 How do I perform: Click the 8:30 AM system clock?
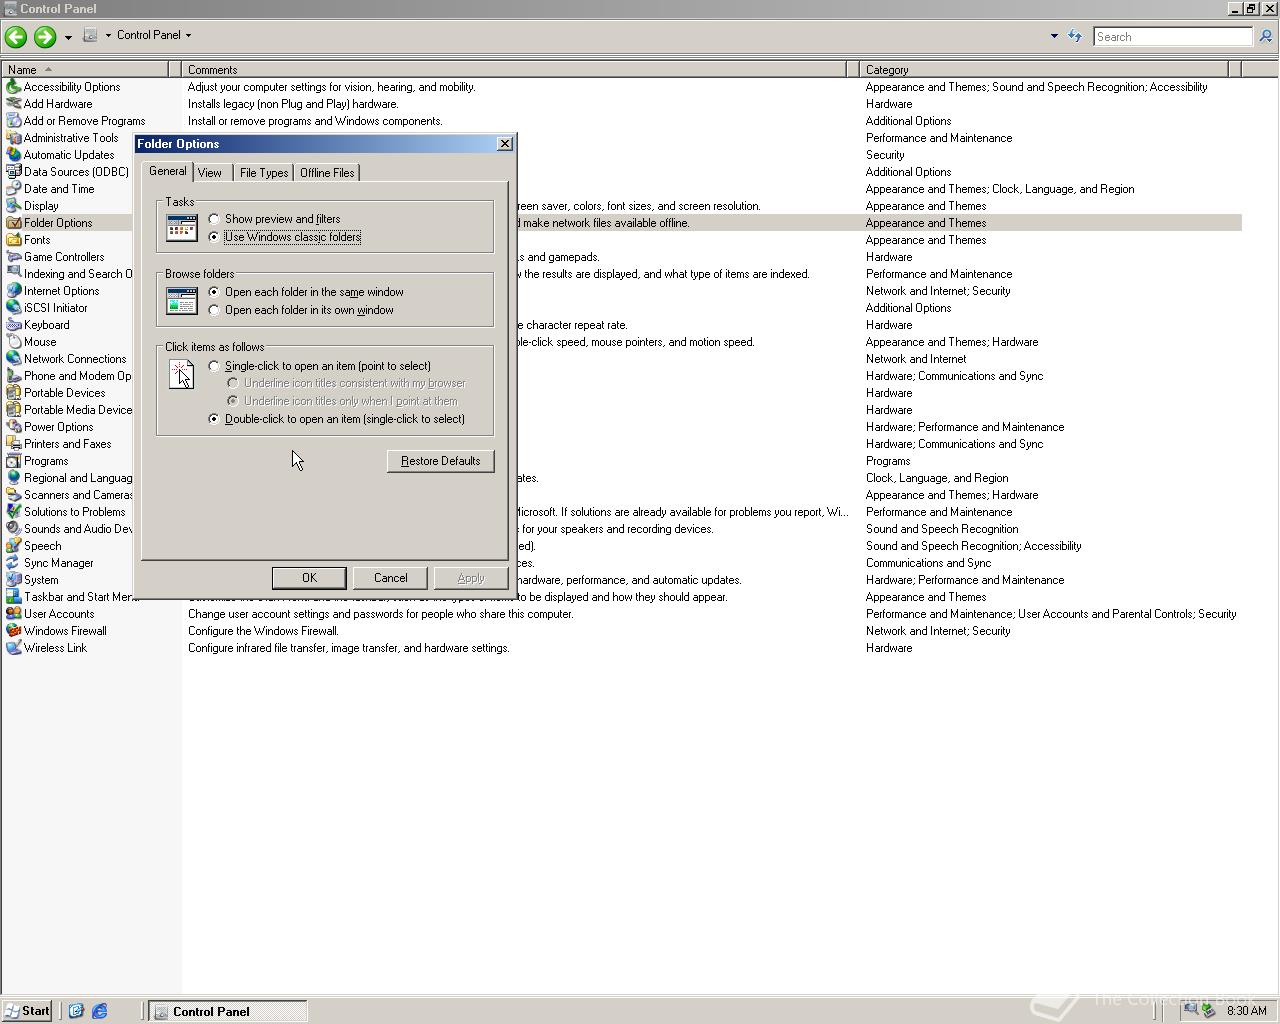[x=1246, y=1011]
